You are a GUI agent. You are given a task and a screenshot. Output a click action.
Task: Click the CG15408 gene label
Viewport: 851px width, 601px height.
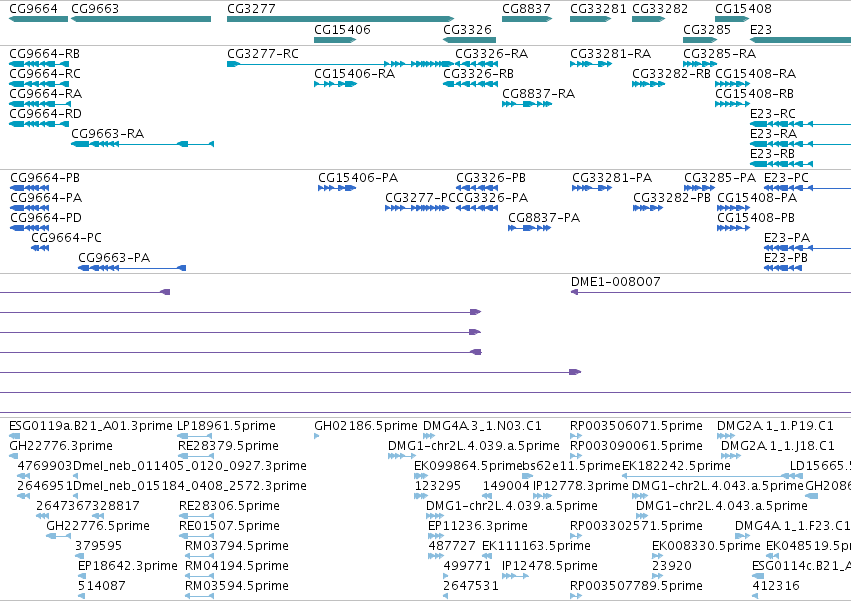pos(743,9)
